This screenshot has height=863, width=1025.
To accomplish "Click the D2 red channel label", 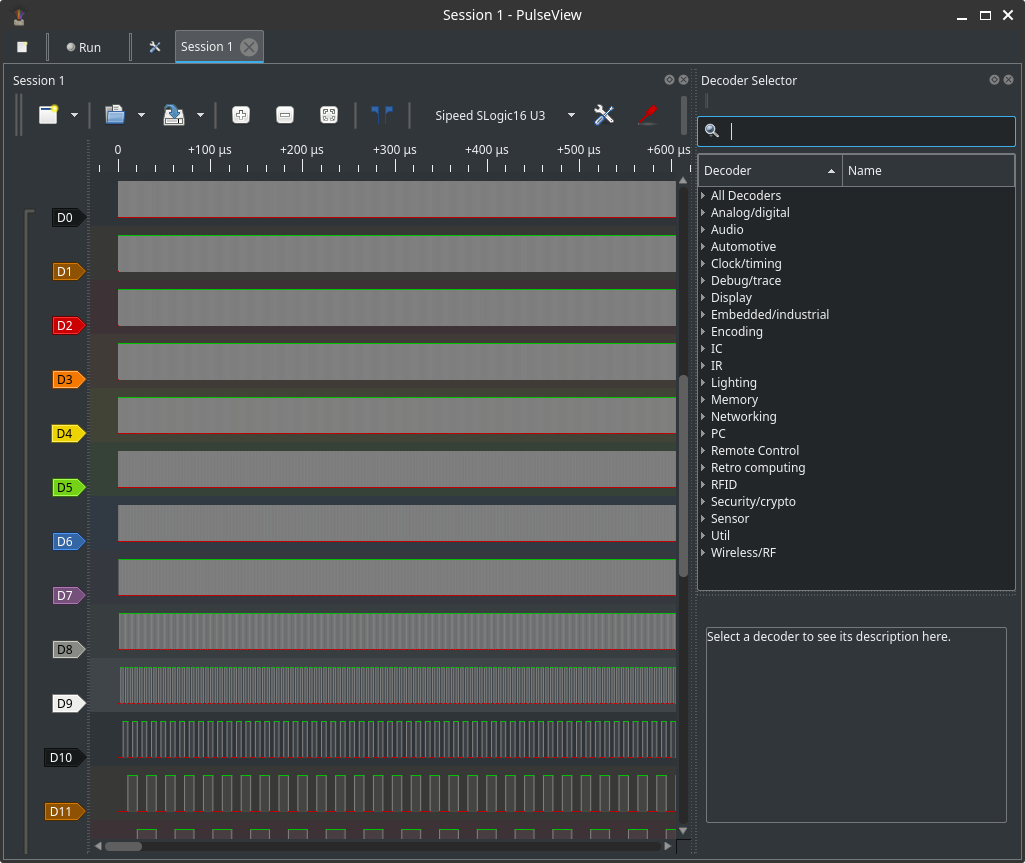I will 66,326.
